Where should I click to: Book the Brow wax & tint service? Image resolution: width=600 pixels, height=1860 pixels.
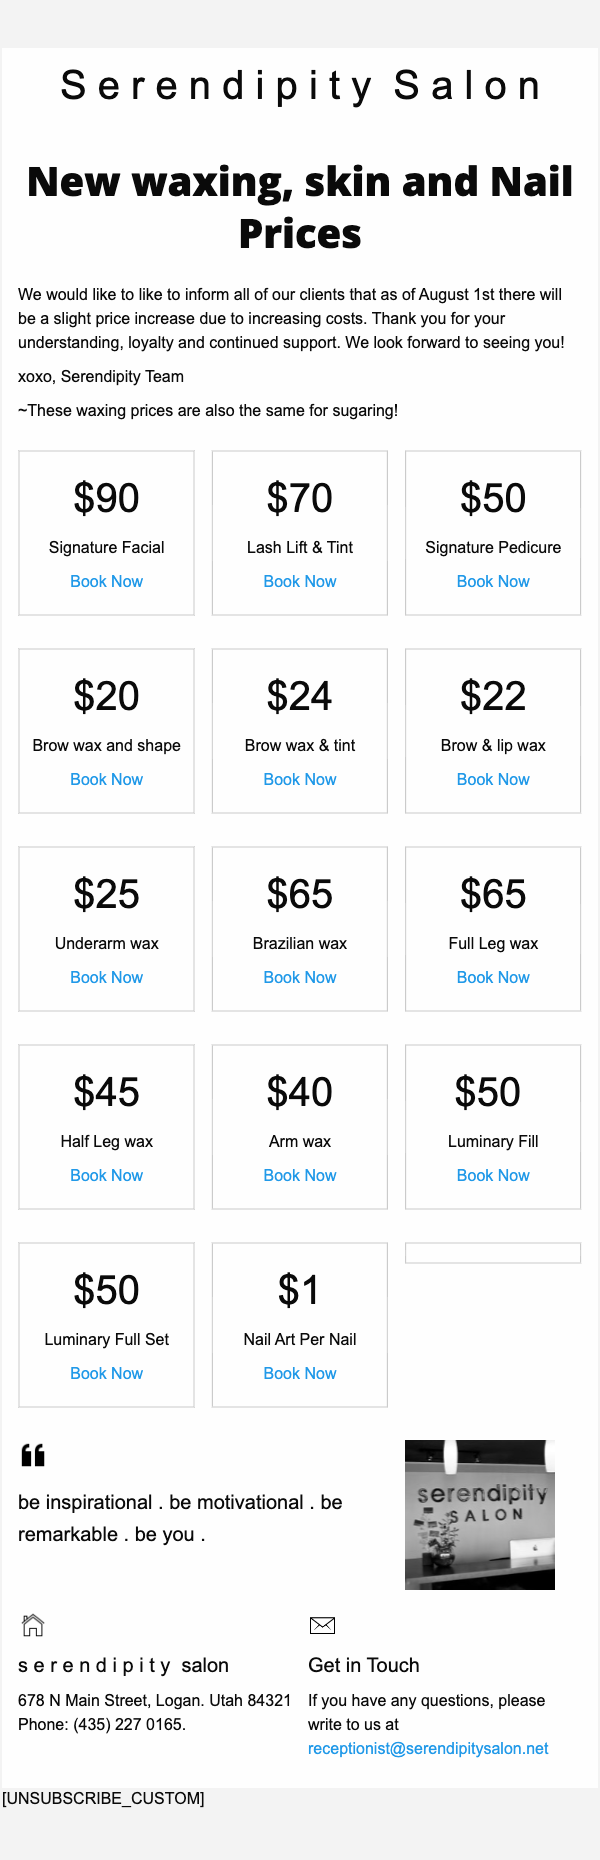pyautogui.click(x=300, y=779)
